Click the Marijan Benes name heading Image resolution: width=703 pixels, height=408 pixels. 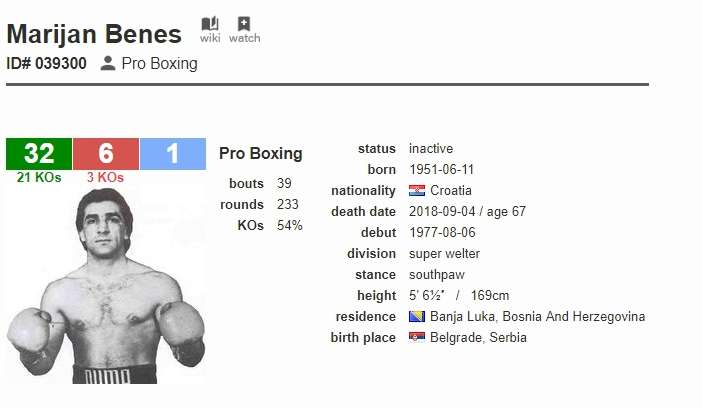[x=94, y=34]
